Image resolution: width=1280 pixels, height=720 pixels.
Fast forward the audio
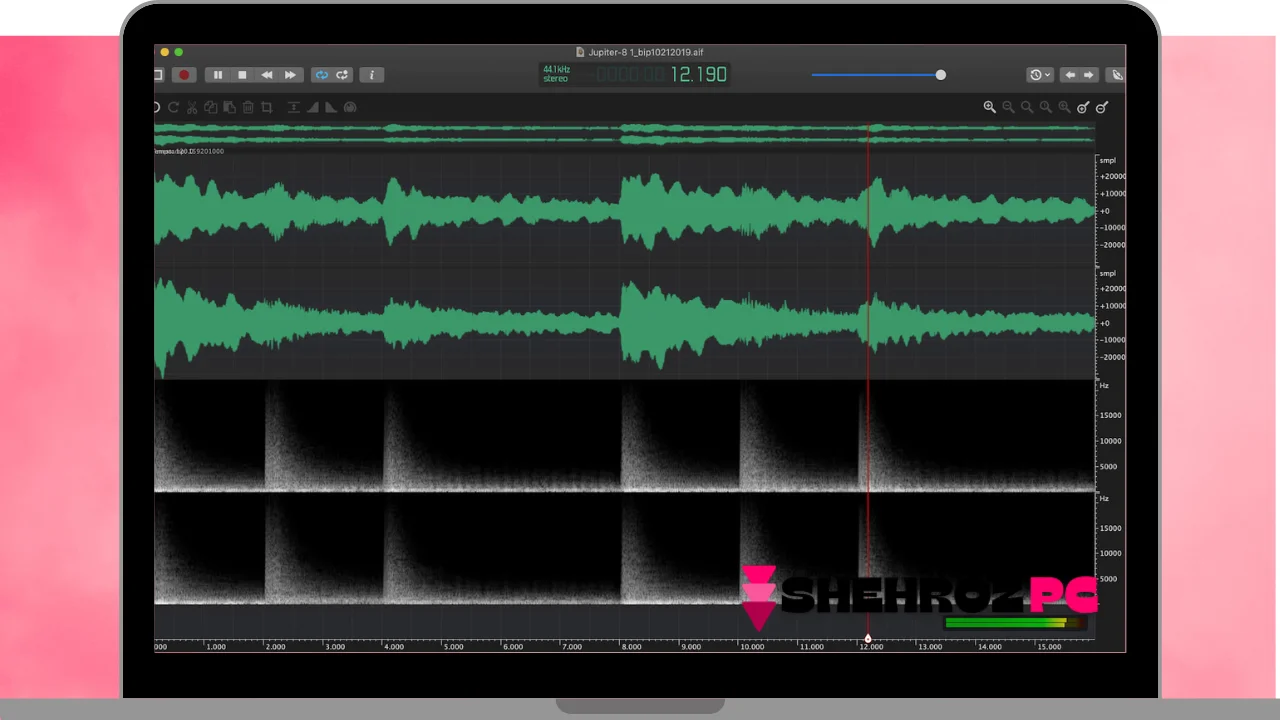pyautogui.click(x=290, y=75)
